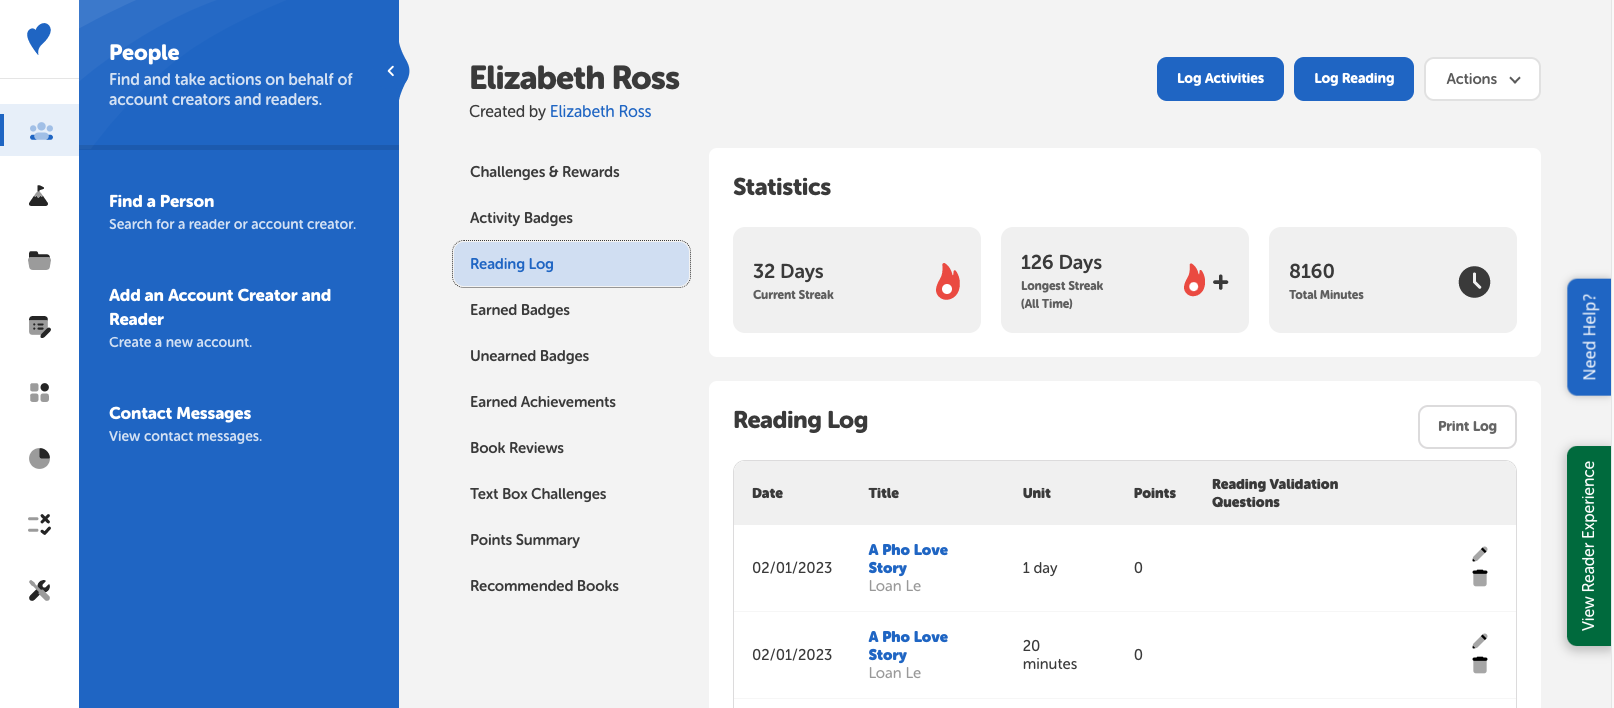Open Activity Badges tab
The width and height of the screenshot is (1614, 708).
click(522, 218)
